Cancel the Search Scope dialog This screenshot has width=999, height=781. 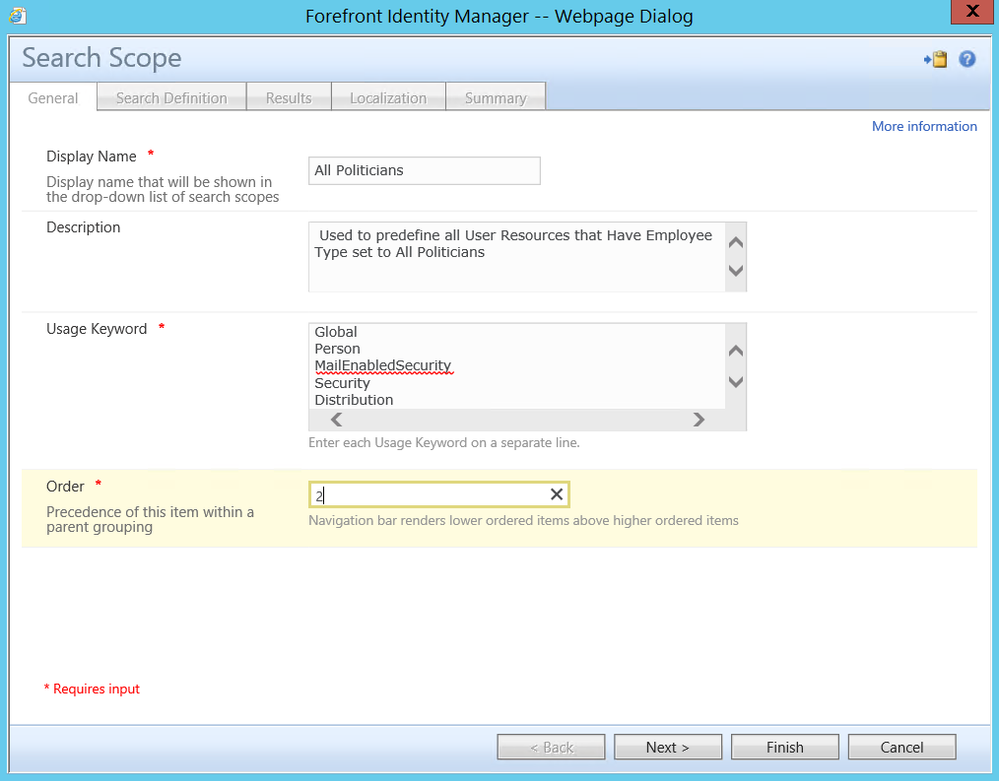(902, 747)
